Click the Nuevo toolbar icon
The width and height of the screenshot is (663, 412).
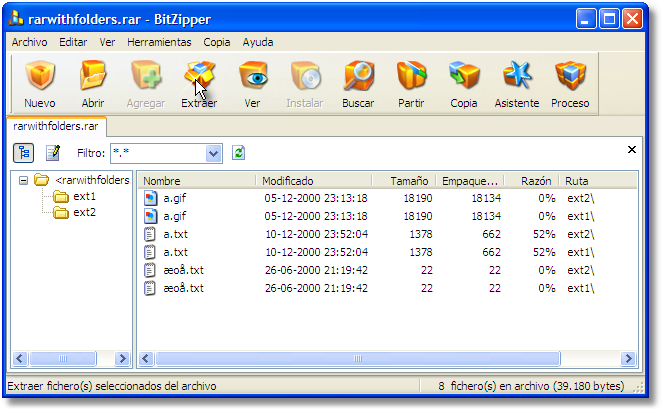pos(40,76)
